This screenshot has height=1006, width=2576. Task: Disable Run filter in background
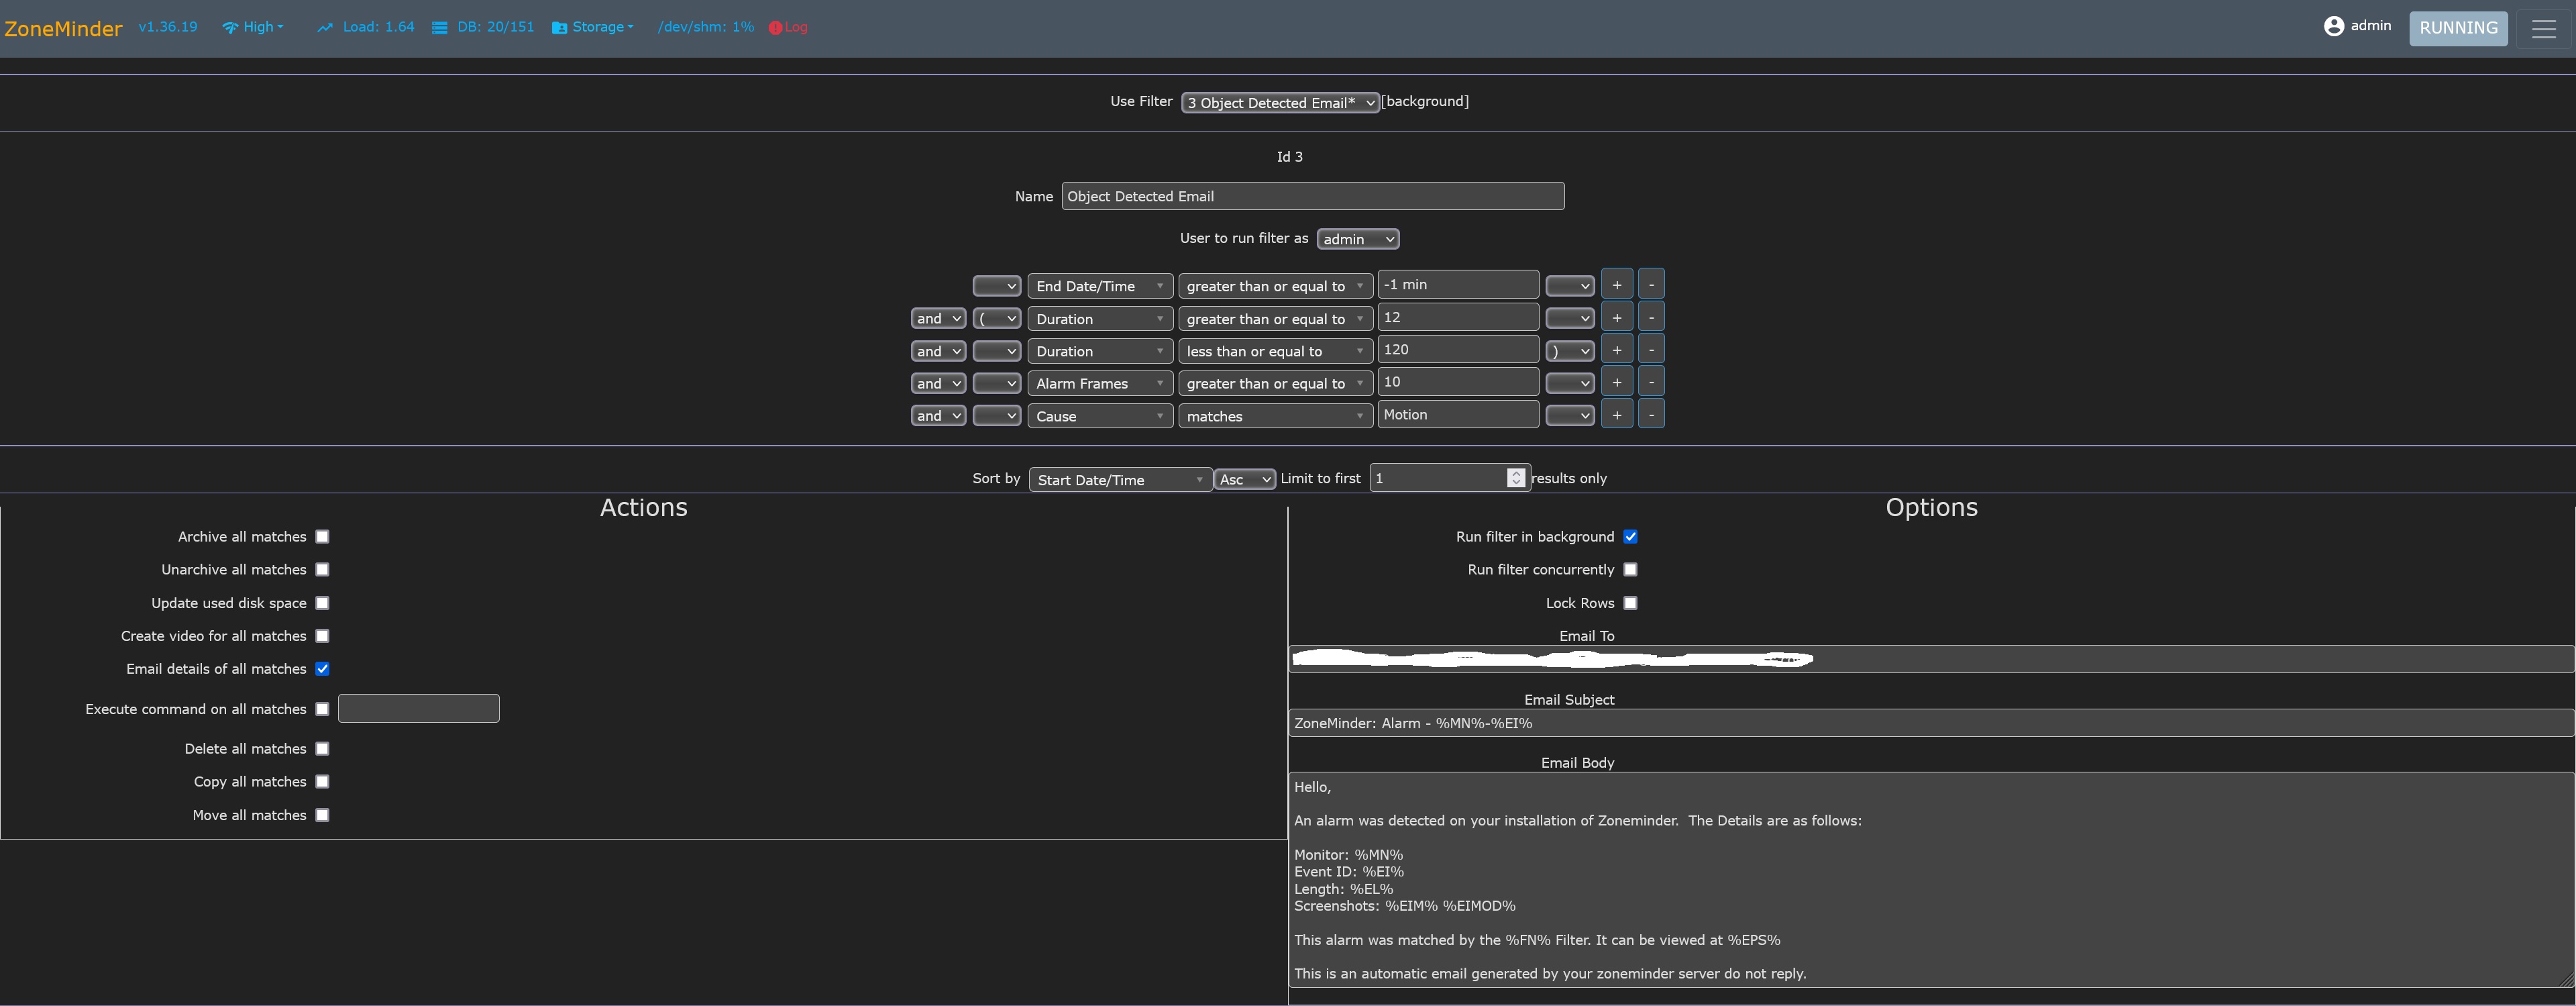[x=1630, y=537]
